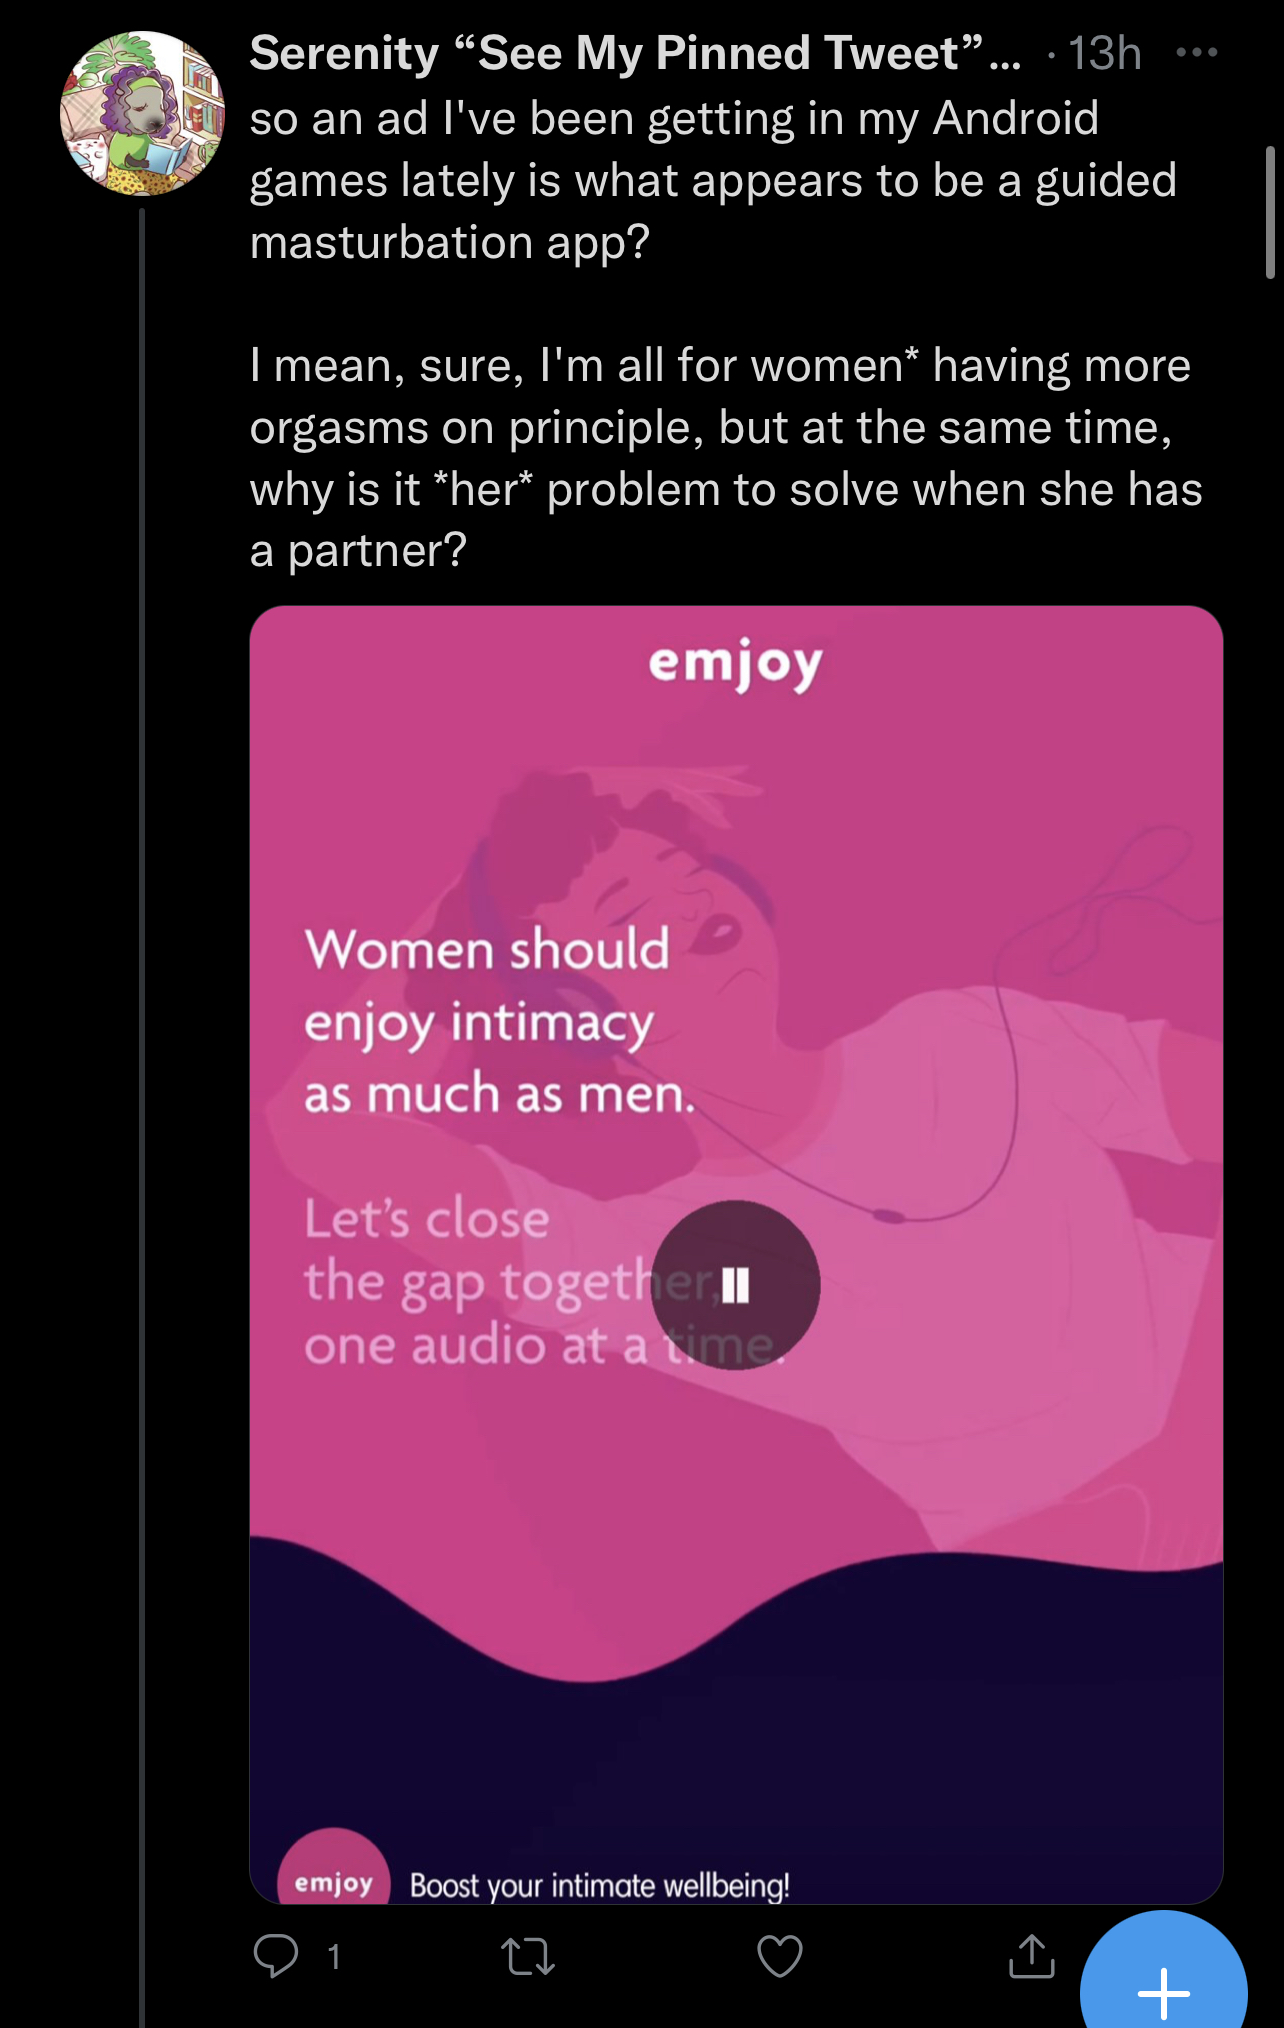The width and height of the screenshot is (1284, 2028).
Task: Tap the round emjoy logo badge
Action: coord(333,1866)
